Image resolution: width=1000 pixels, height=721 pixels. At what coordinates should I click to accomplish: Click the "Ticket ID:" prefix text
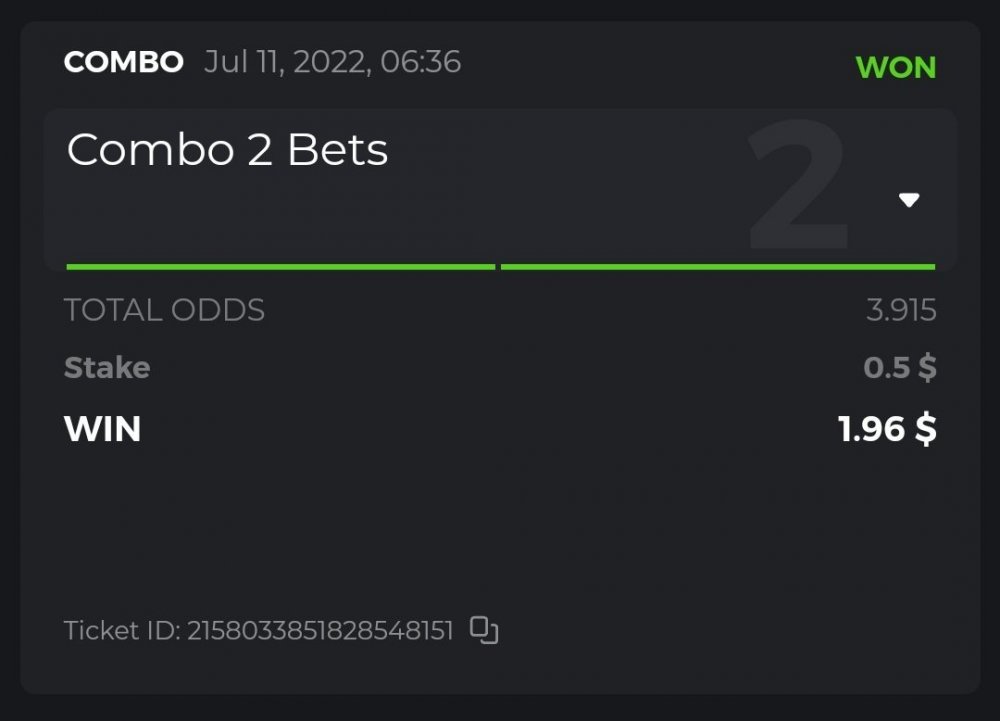(x=122, y=631)
